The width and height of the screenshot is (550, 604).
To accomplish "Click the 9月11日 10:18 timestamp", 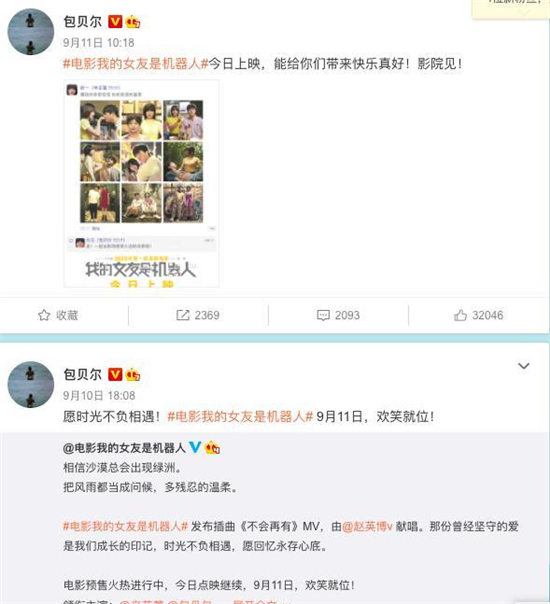I will (99, 42).
